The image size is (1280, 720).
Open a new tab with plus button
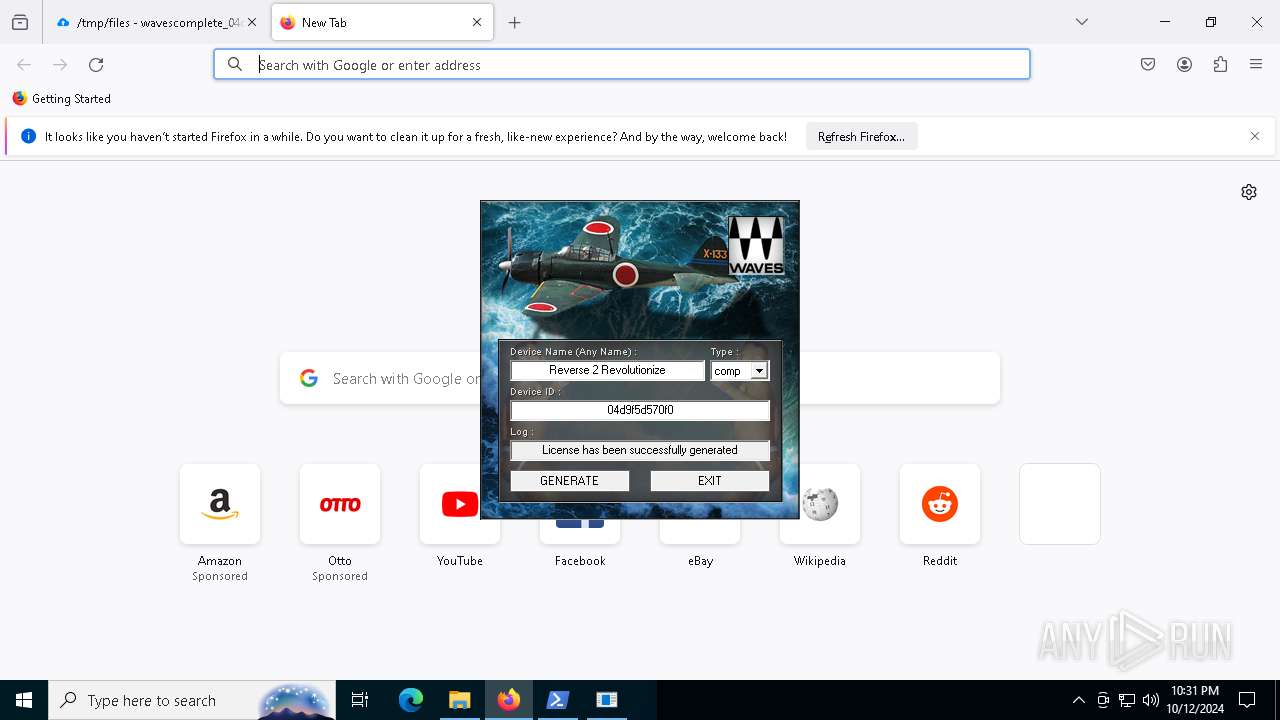click(515, 23)
